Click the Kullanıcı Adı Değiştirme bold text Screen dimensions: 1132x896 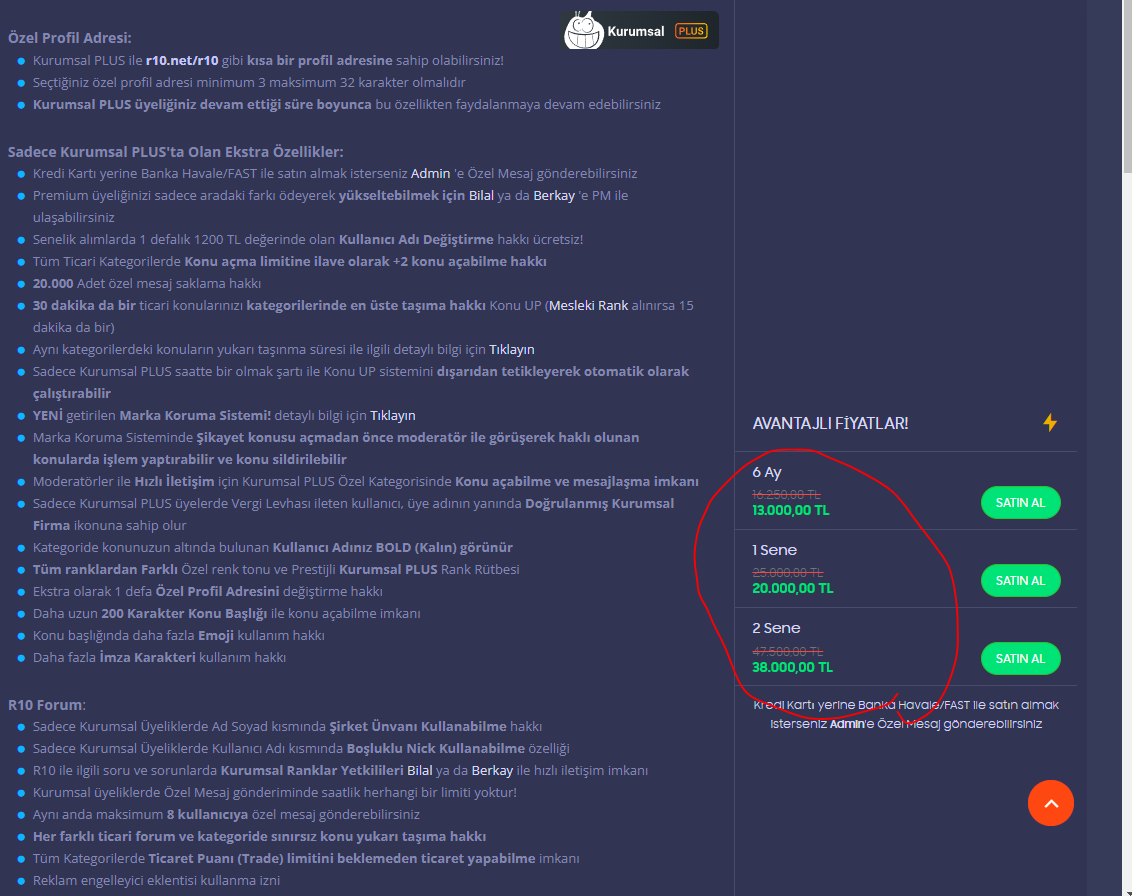click(417, 240)
